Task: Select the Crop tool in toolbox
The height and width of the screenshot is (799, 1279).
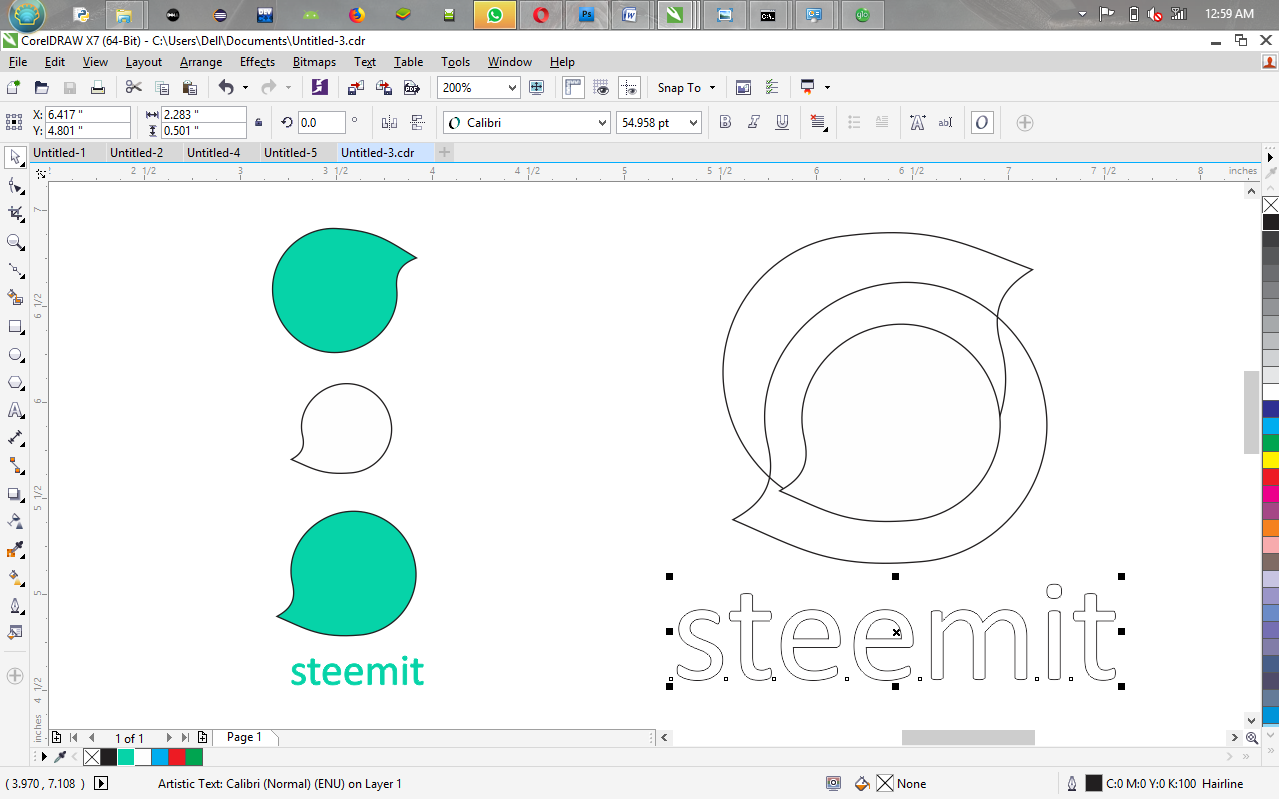Action: coord(15,214)
